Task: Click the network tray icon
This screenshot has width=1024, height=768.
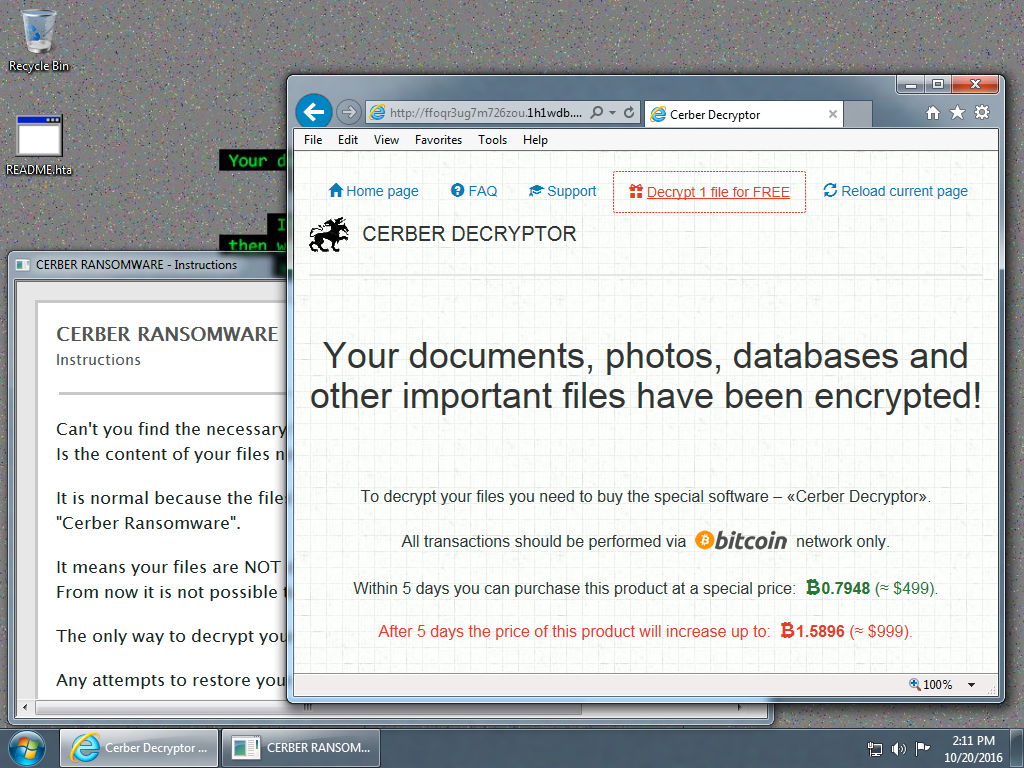Action: [x=874, y=749]
